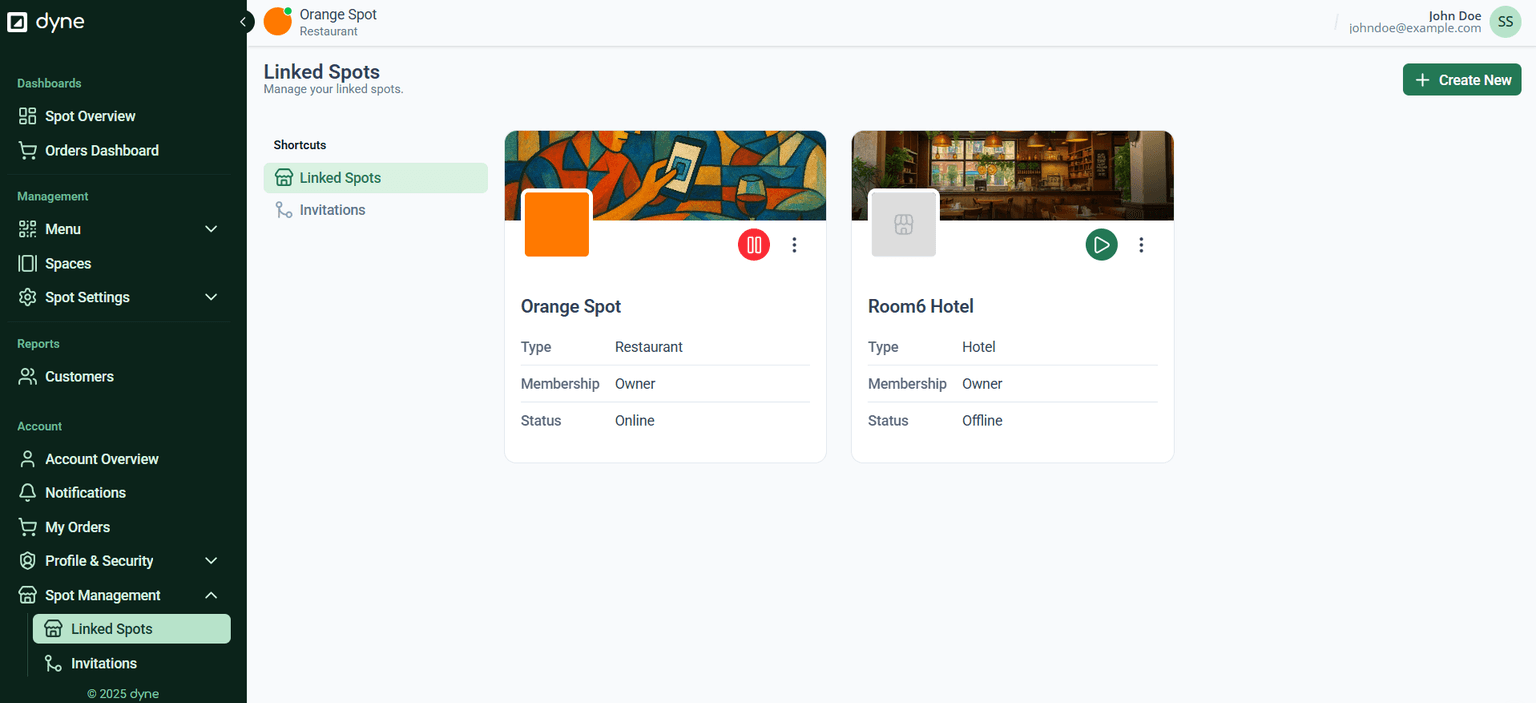Collapse the sidebar with the arrow button
The height and width of the screenshot is (703, 1536).
click(x=243, y=22)
